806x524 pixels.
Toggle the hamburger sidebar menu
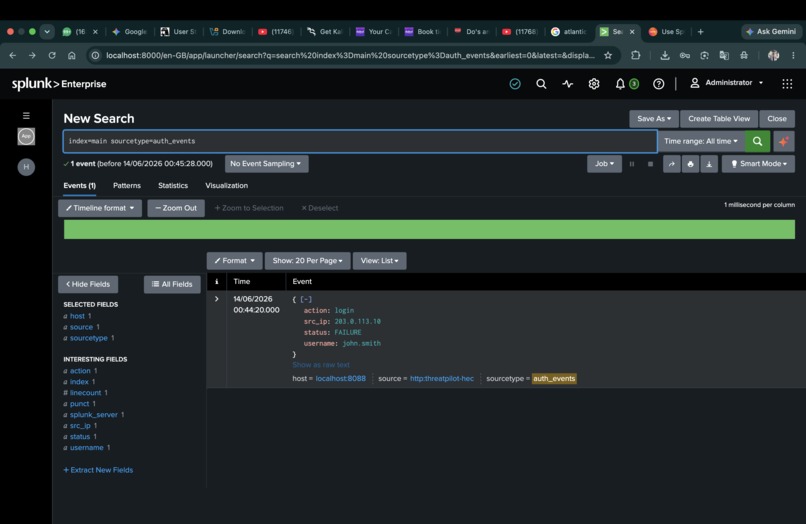(26, 116)
